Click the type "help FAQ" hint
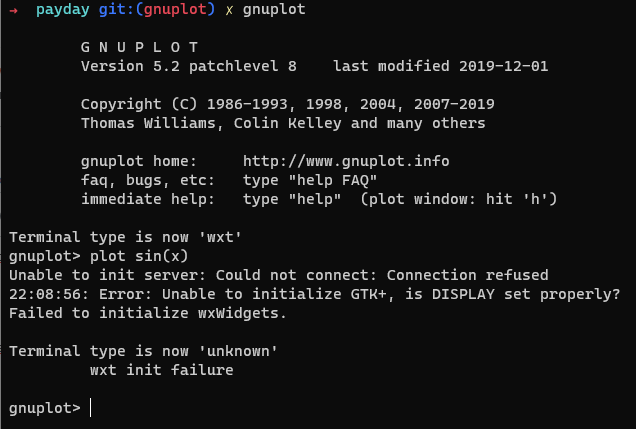Viewport: 636px width, 429px height. click(x=310, y=180)
